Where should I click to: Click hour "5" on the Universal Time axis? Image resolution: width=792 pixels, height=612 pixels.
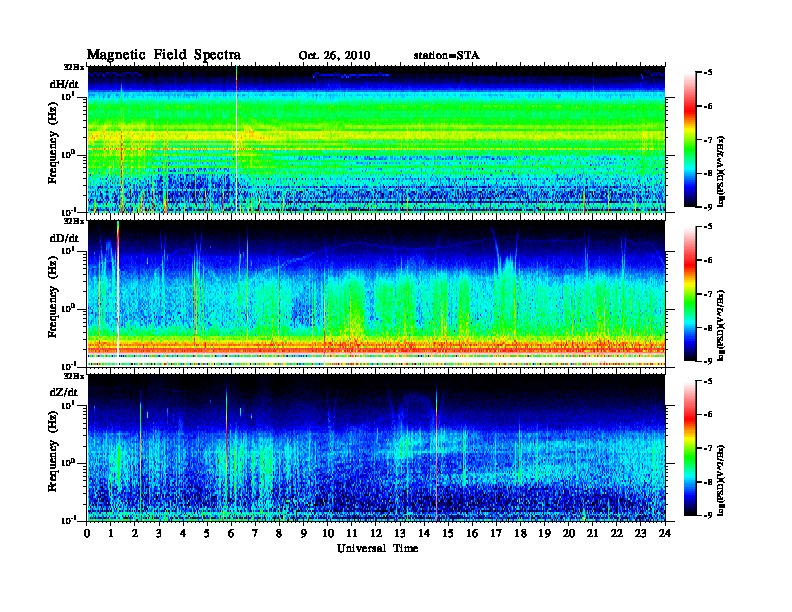207,533
